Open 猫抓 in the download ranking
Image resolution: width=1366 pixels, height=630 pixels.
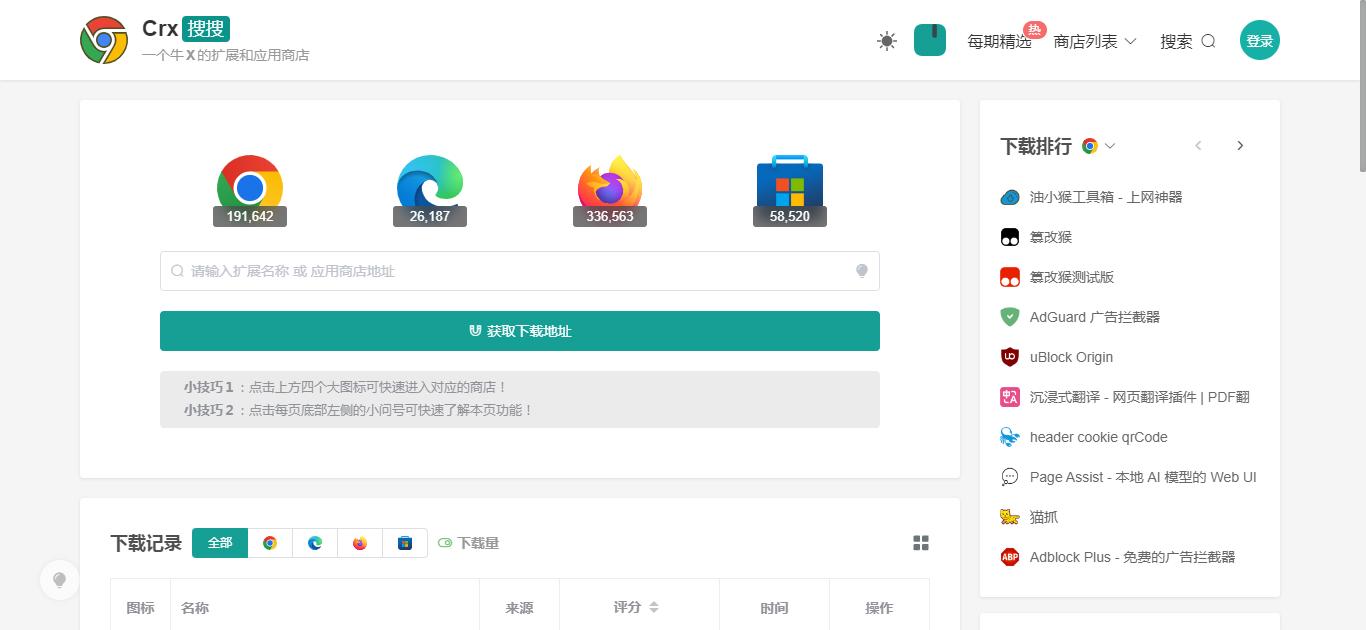click(x=1044, y=517)
